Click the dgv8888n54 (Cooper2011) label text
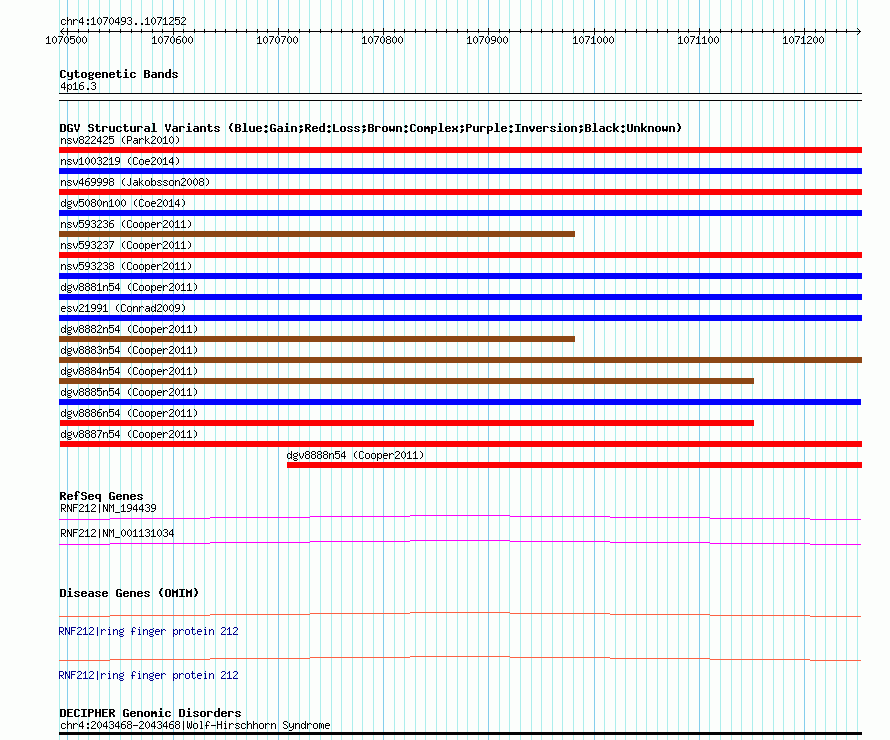890x740 pixels. pyautogui.click(x=355, y=455)
